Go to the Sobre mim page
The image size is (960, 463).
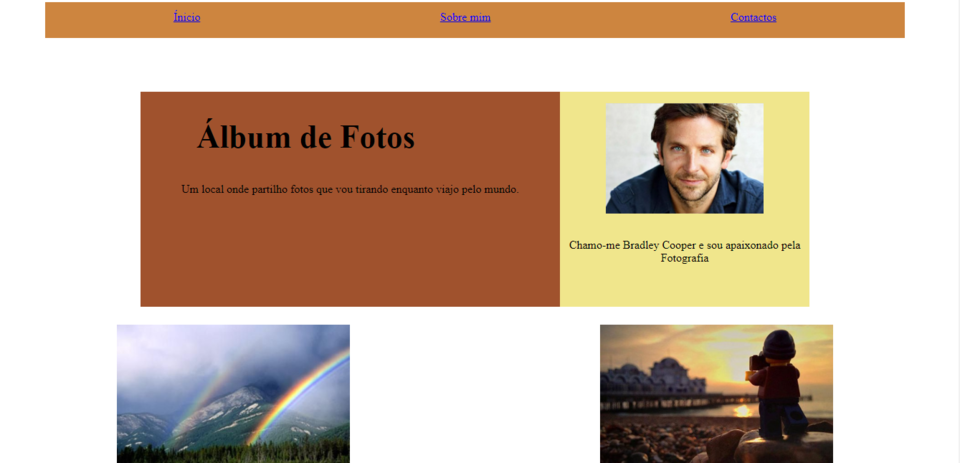point(465,17)
